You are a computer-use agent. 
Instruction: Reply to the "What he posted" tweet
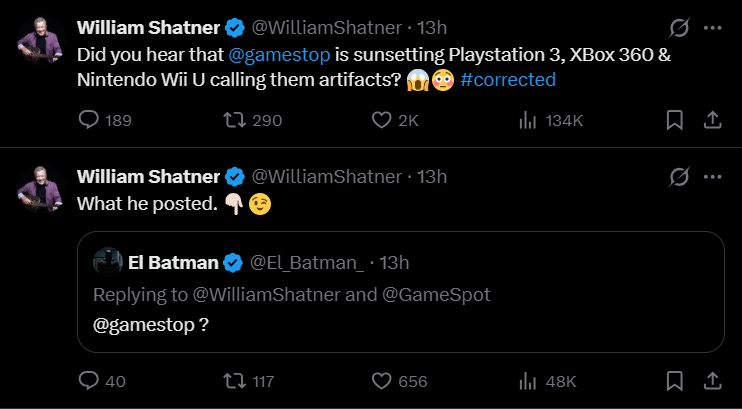click(x=89, y=381)
